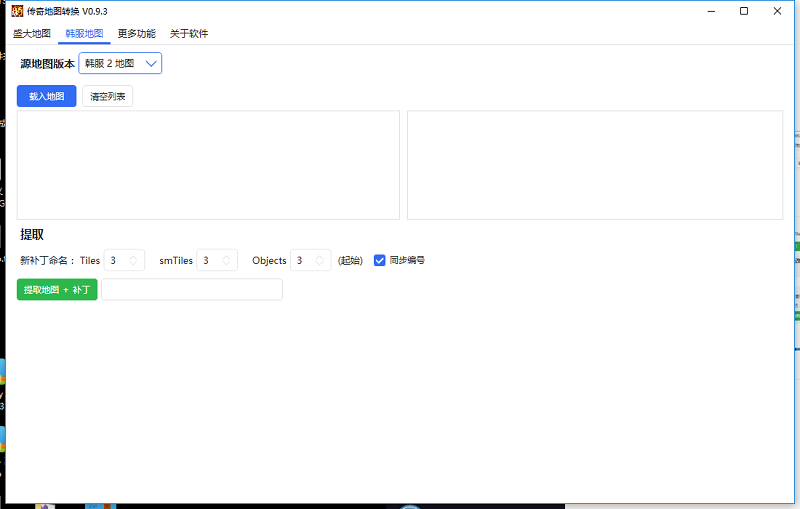
Task: Click the 载入地图 button
Action: point(46,96)
